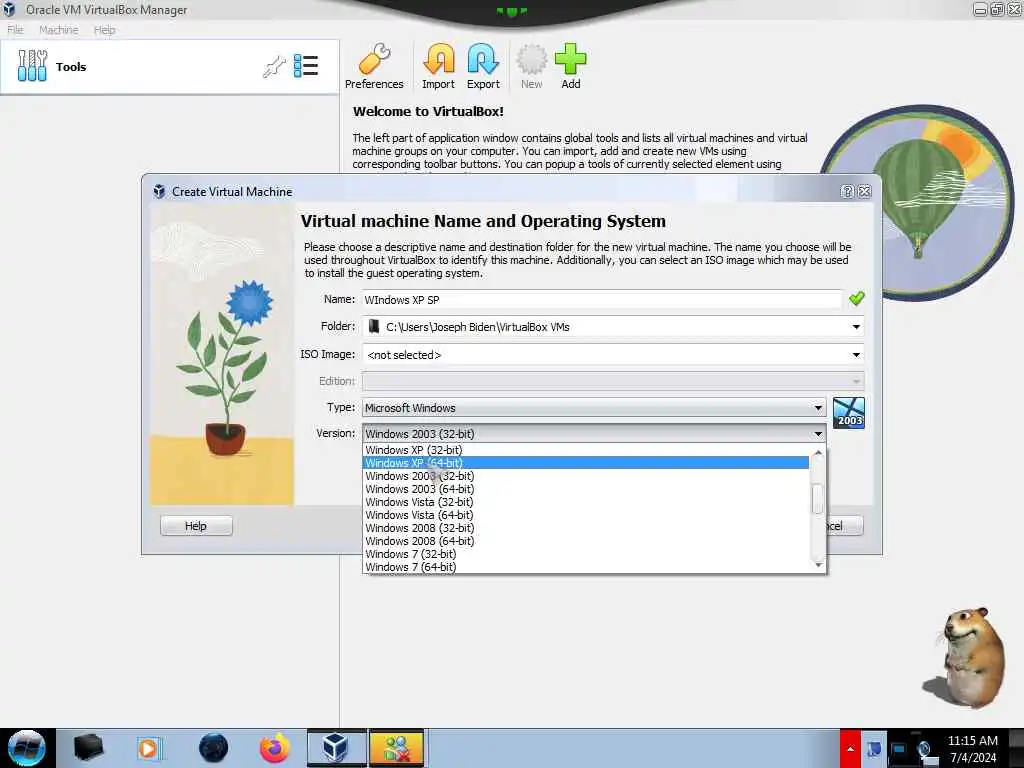Close the Create Virtual Machine dialog
Screen dimensions: 1024x768
865,191
